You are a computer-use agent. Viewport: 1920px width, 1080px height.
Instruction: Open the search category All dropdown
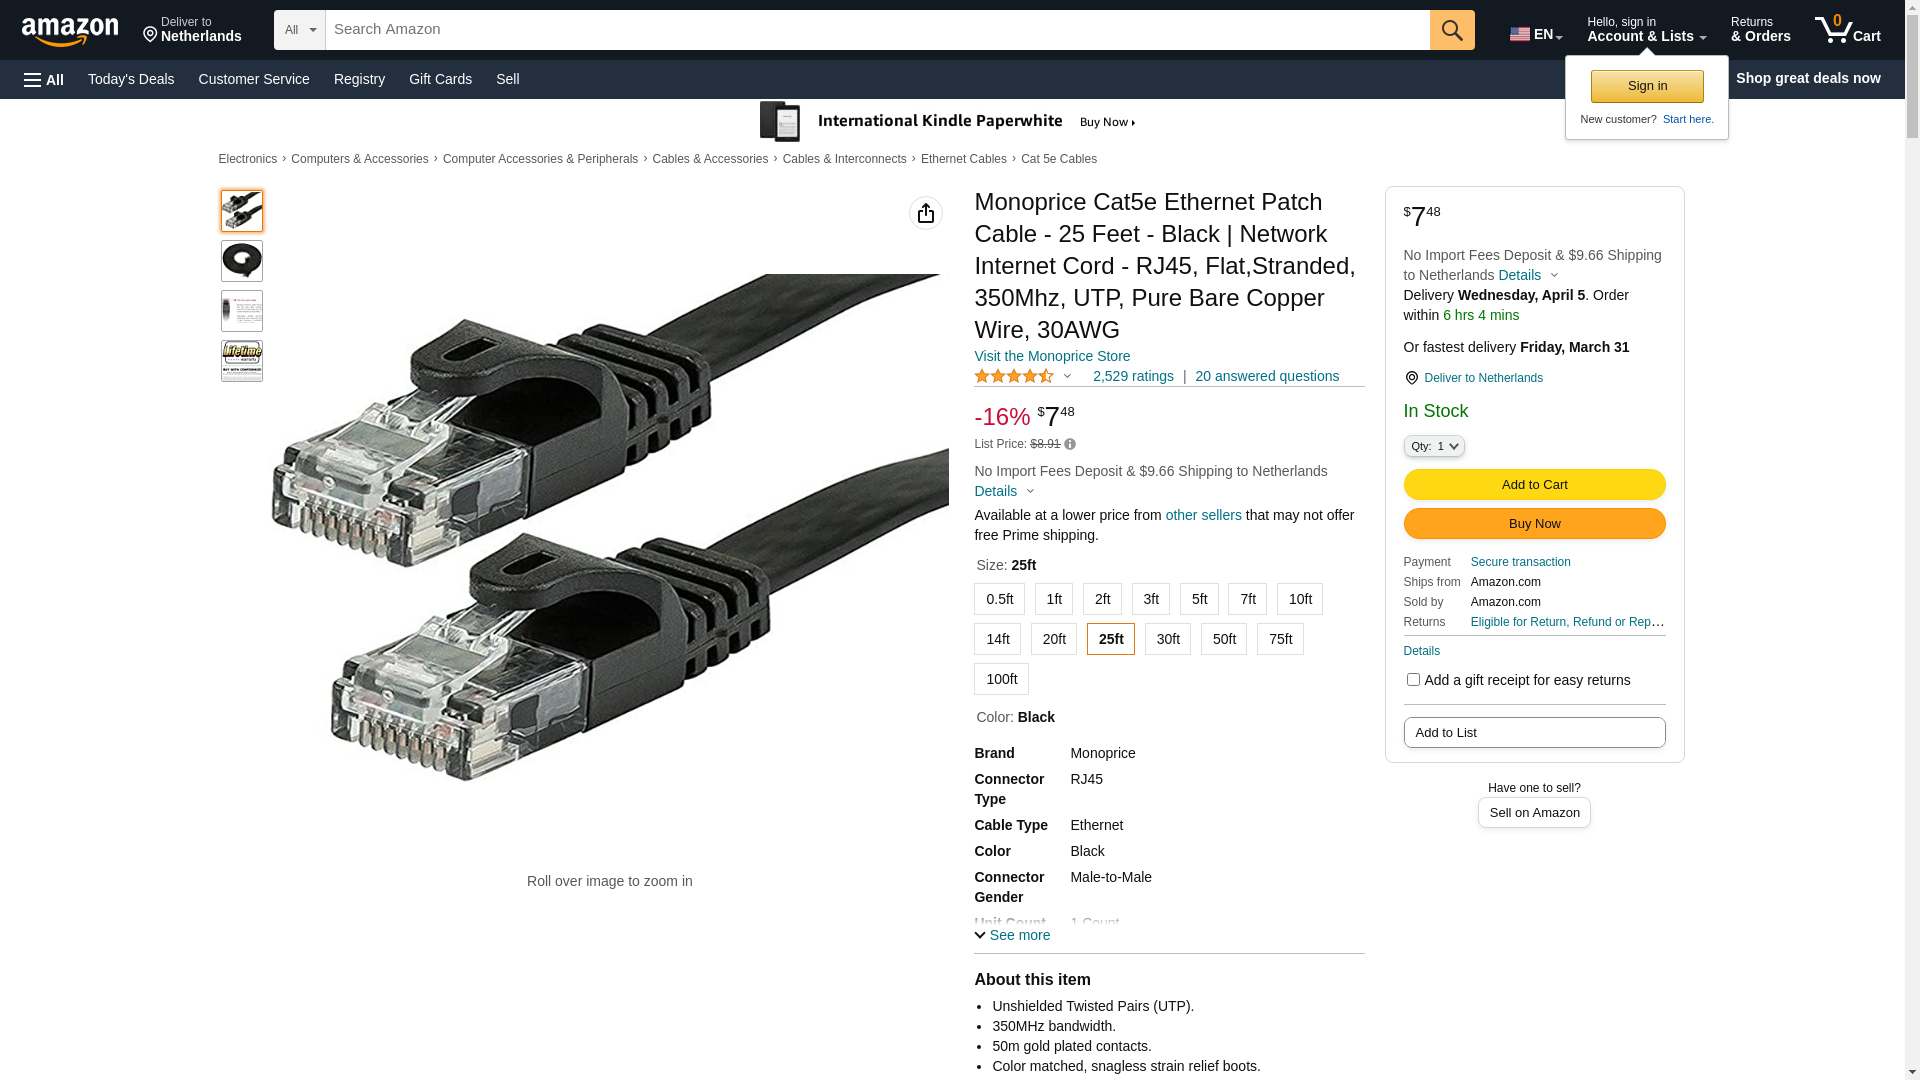(299, 30)
